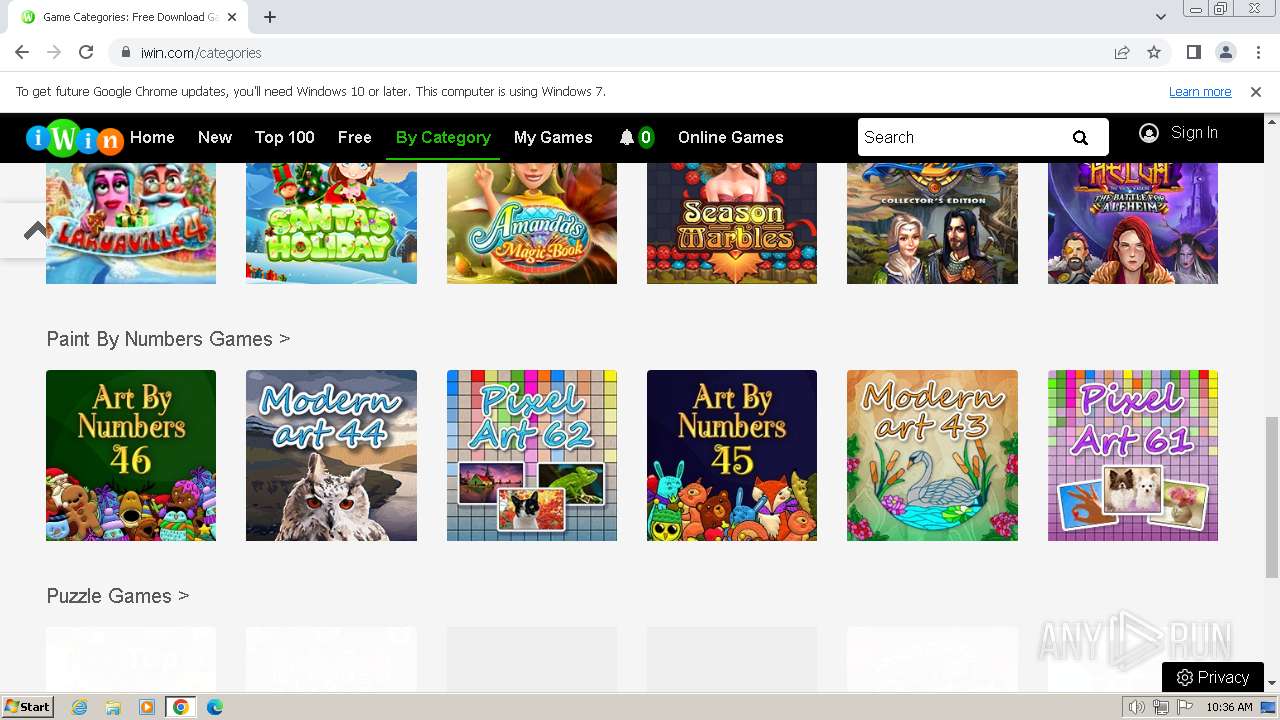The image size is (1280, 720).
Task: Open Pixel Art 62 game
Action: (x=532, y=456)
